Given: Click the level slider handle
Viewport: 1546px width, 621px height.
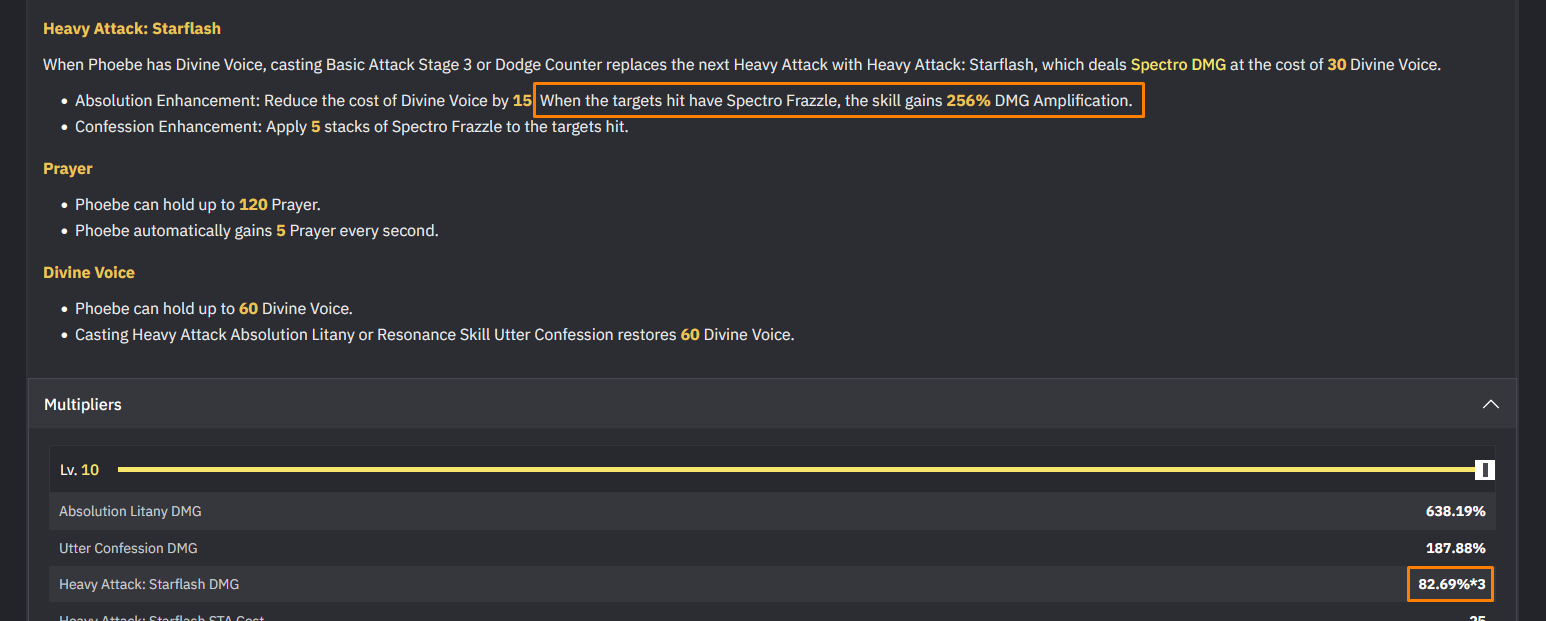Looking at the screenshot, I should [1485, 470].
